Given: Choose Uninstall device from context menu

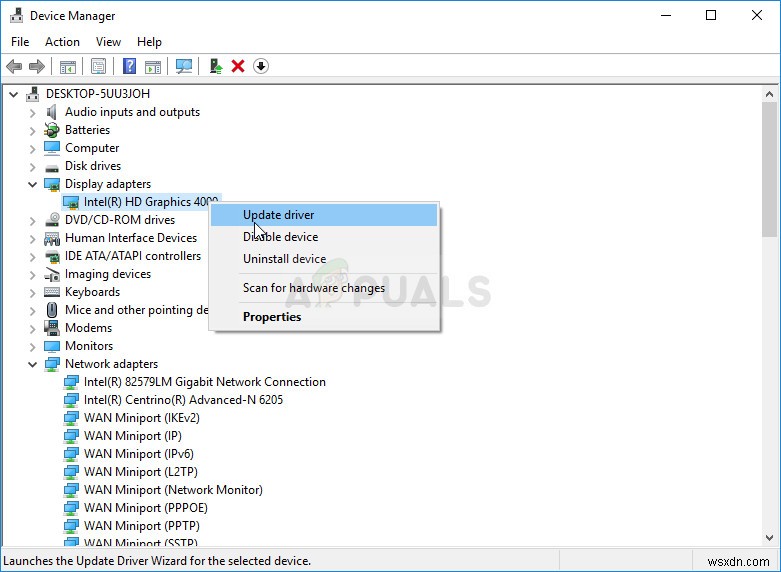Looking at the screenshot, I should (324, 259).
